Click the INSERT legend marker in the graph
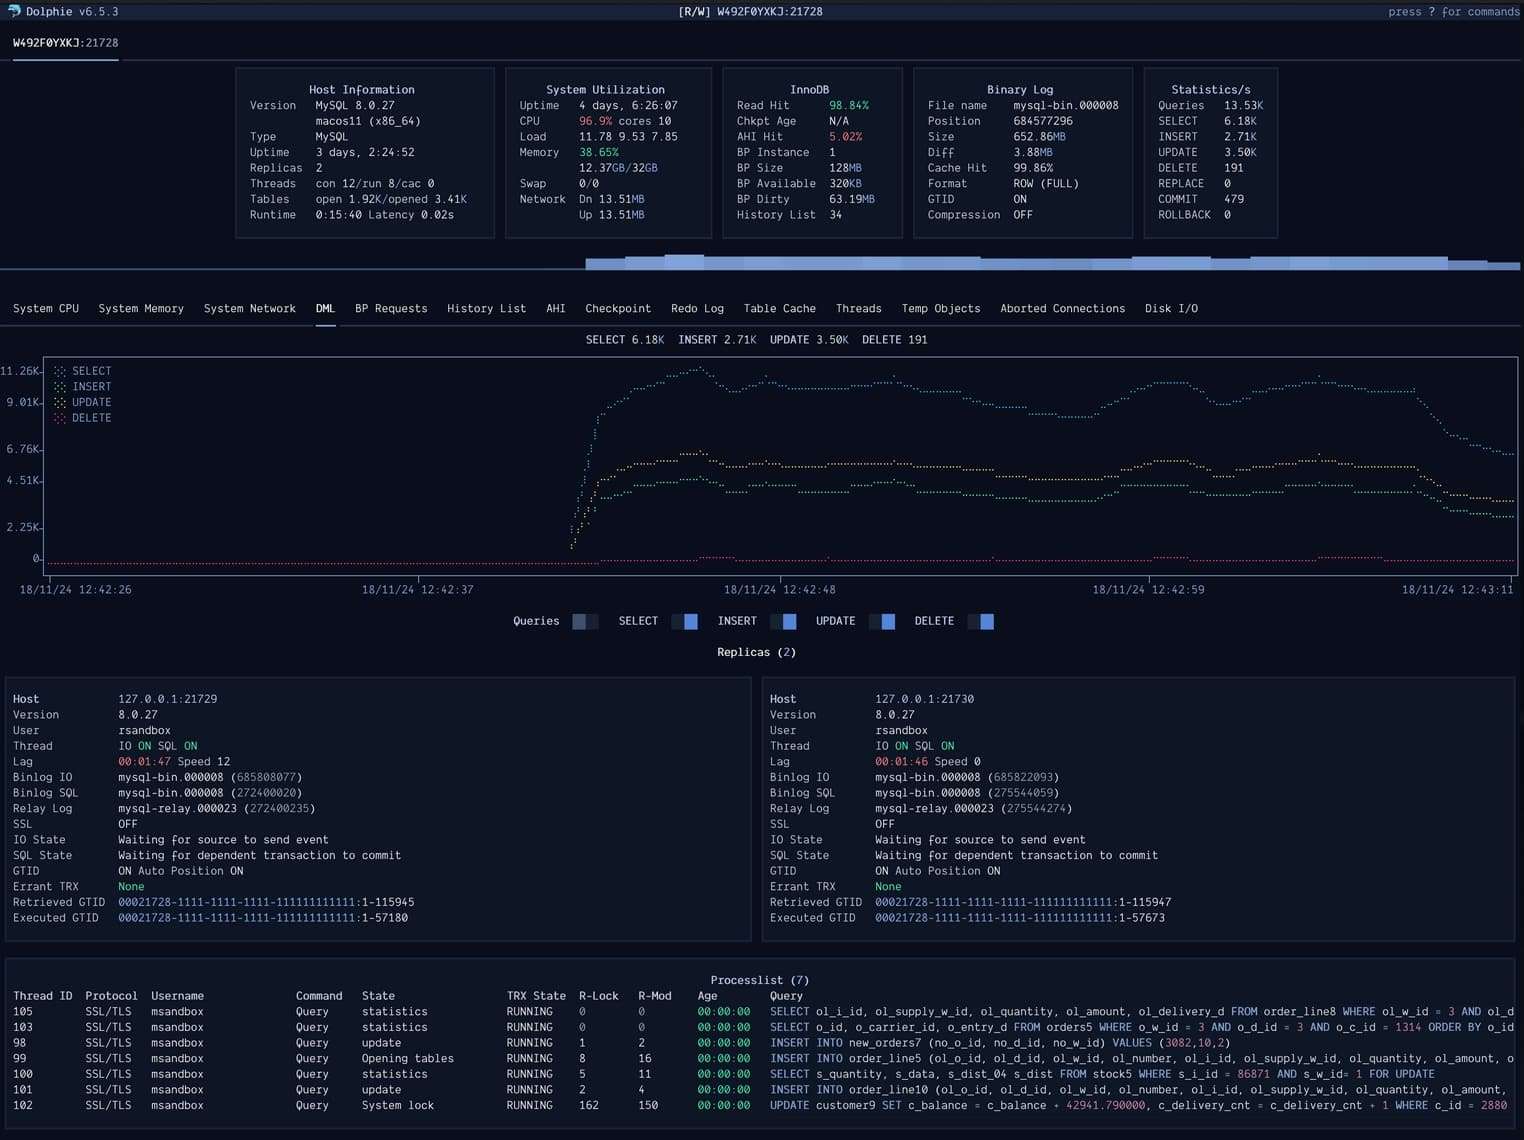The height and width of the screenshot is (1140, 1524). [x=60, y=386]
